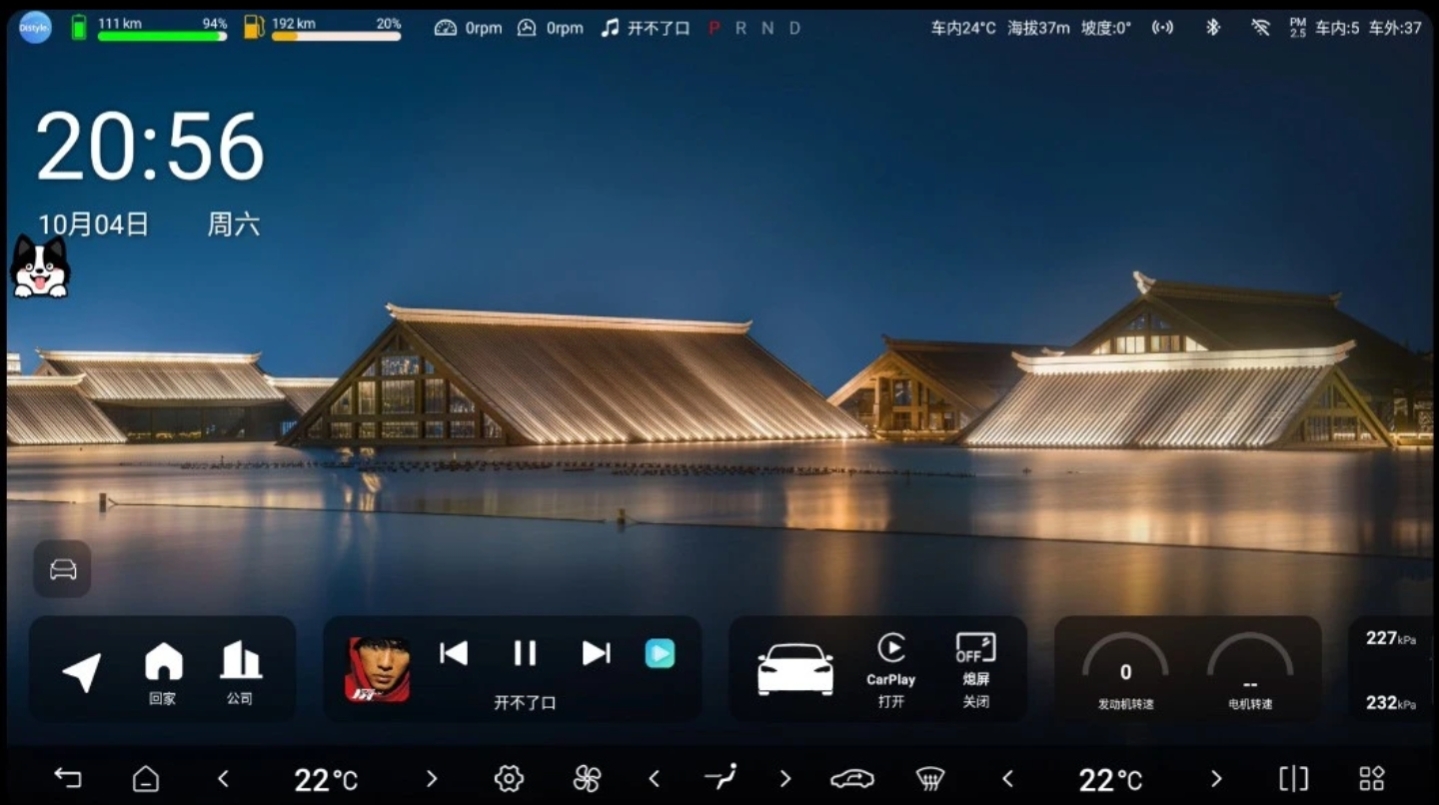Open the app grid icon
The width and height of the screenshot is (1439, 805).
click(x=1371, y=778)
